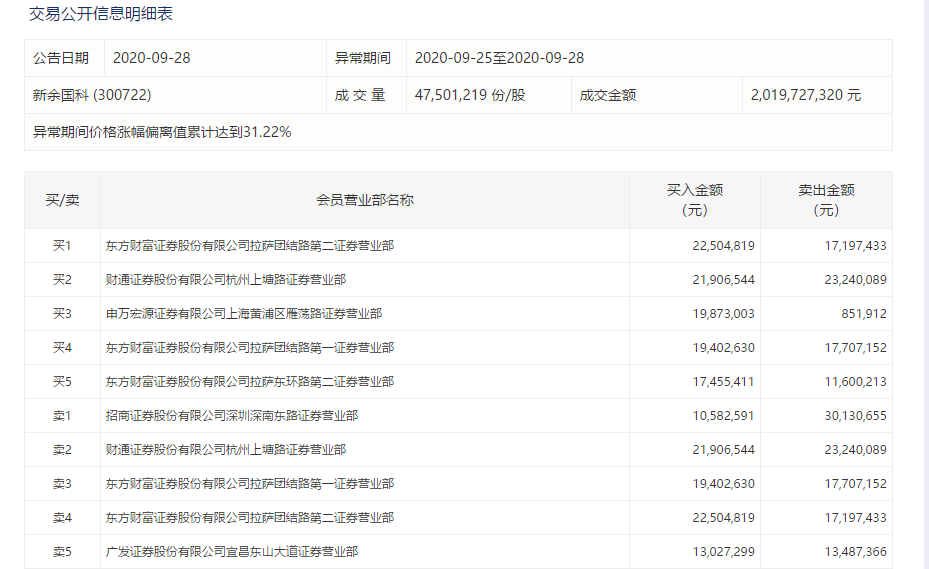
Task: Click the 交易公开信息明细表 title
Action: (x=101, y=14)
